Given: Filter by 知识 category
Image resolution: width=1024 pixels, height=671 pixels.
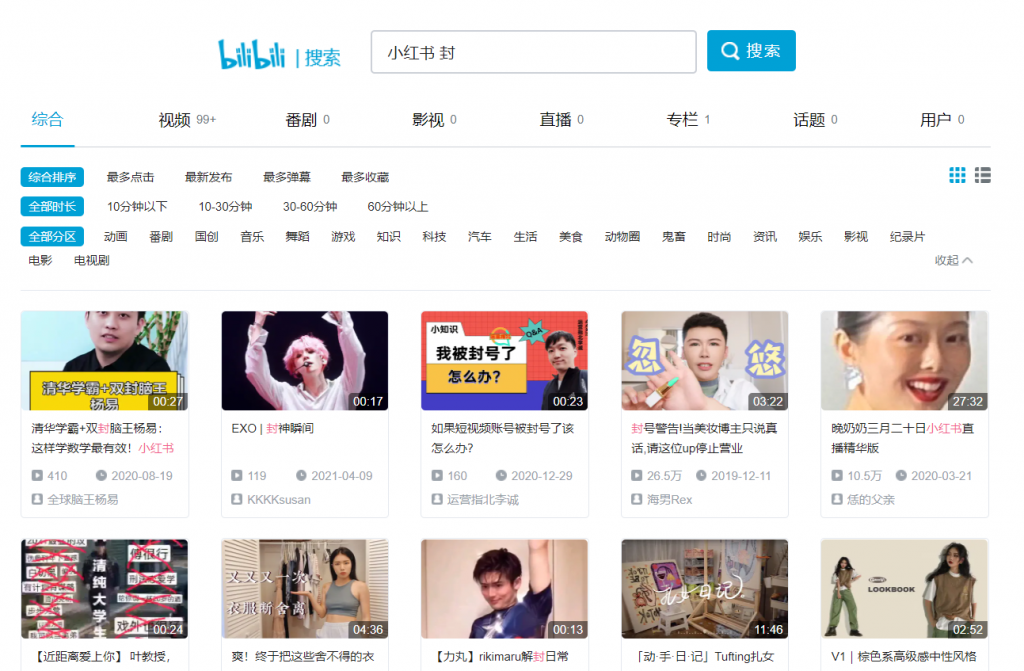Looking at the screenshot, I should 389,237.
